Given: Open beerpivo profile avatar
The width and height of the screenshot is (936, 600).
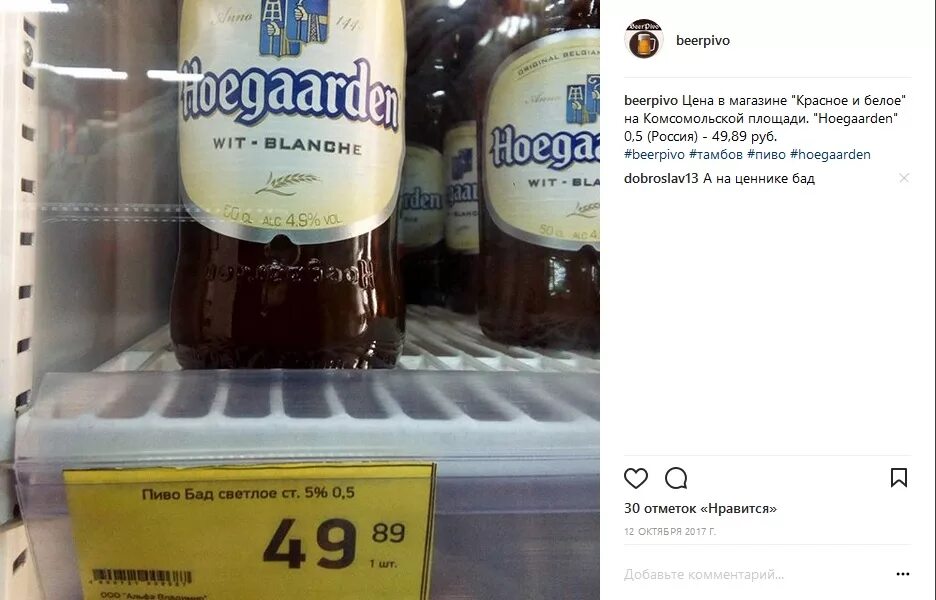Looking at the screenshot, I should pyautogui.click(x=644, y=40).
